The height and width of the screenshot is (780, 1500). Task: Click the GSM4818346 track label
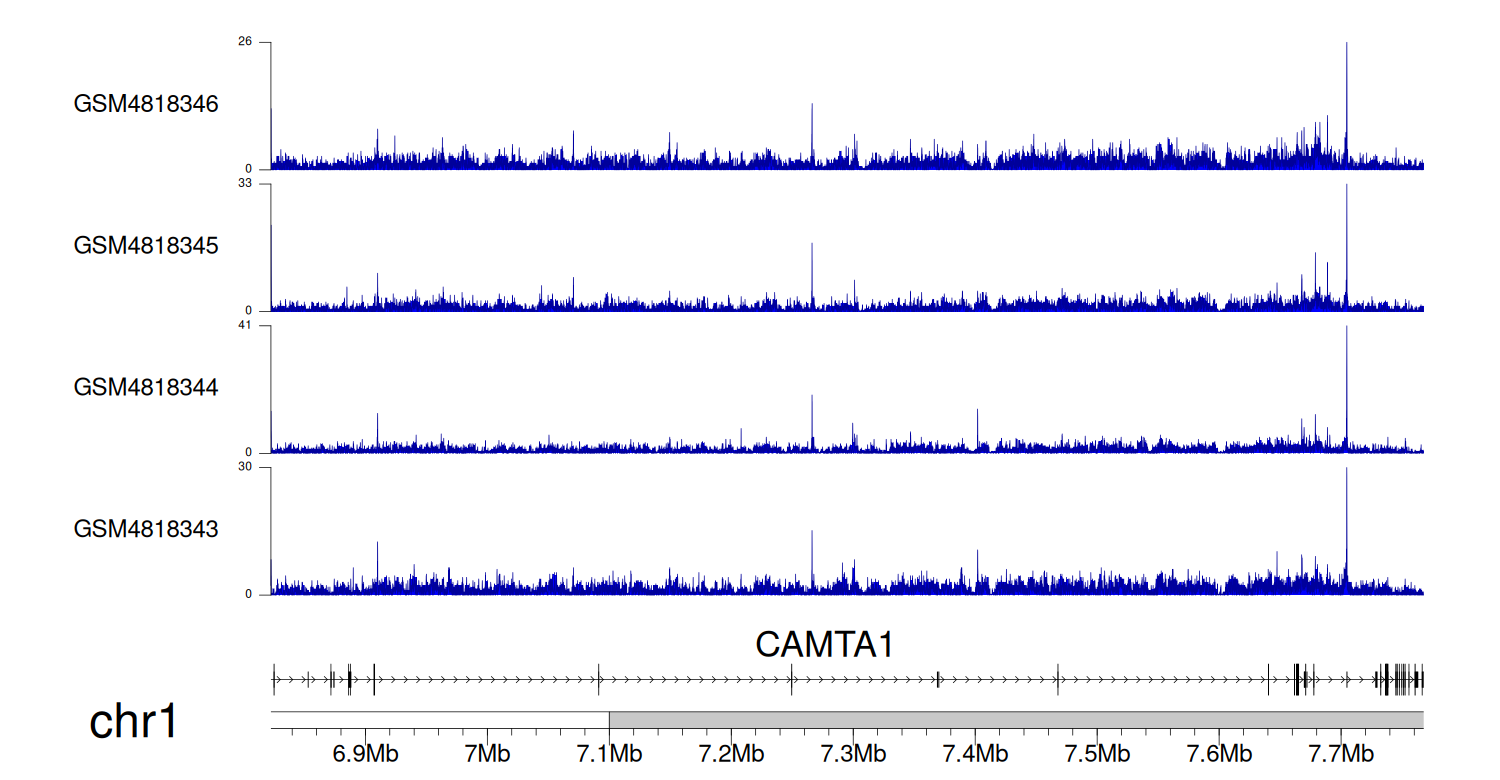pyautogui.click(x=146, y=104)
